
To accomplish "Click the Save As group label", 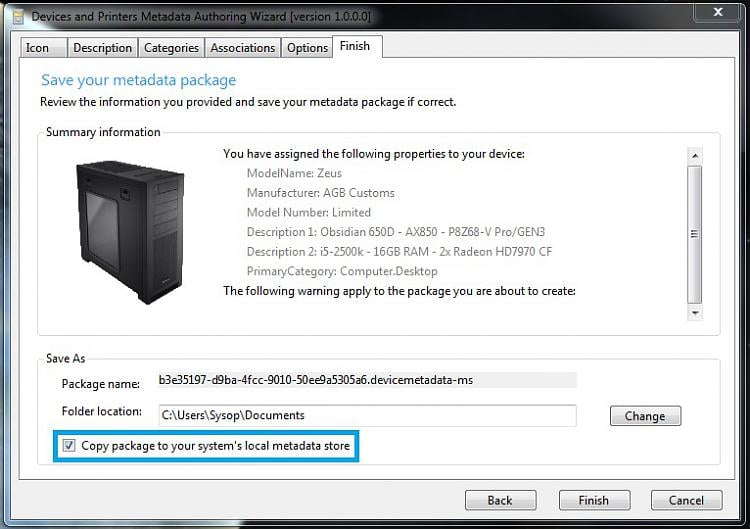I will (66, 358).
